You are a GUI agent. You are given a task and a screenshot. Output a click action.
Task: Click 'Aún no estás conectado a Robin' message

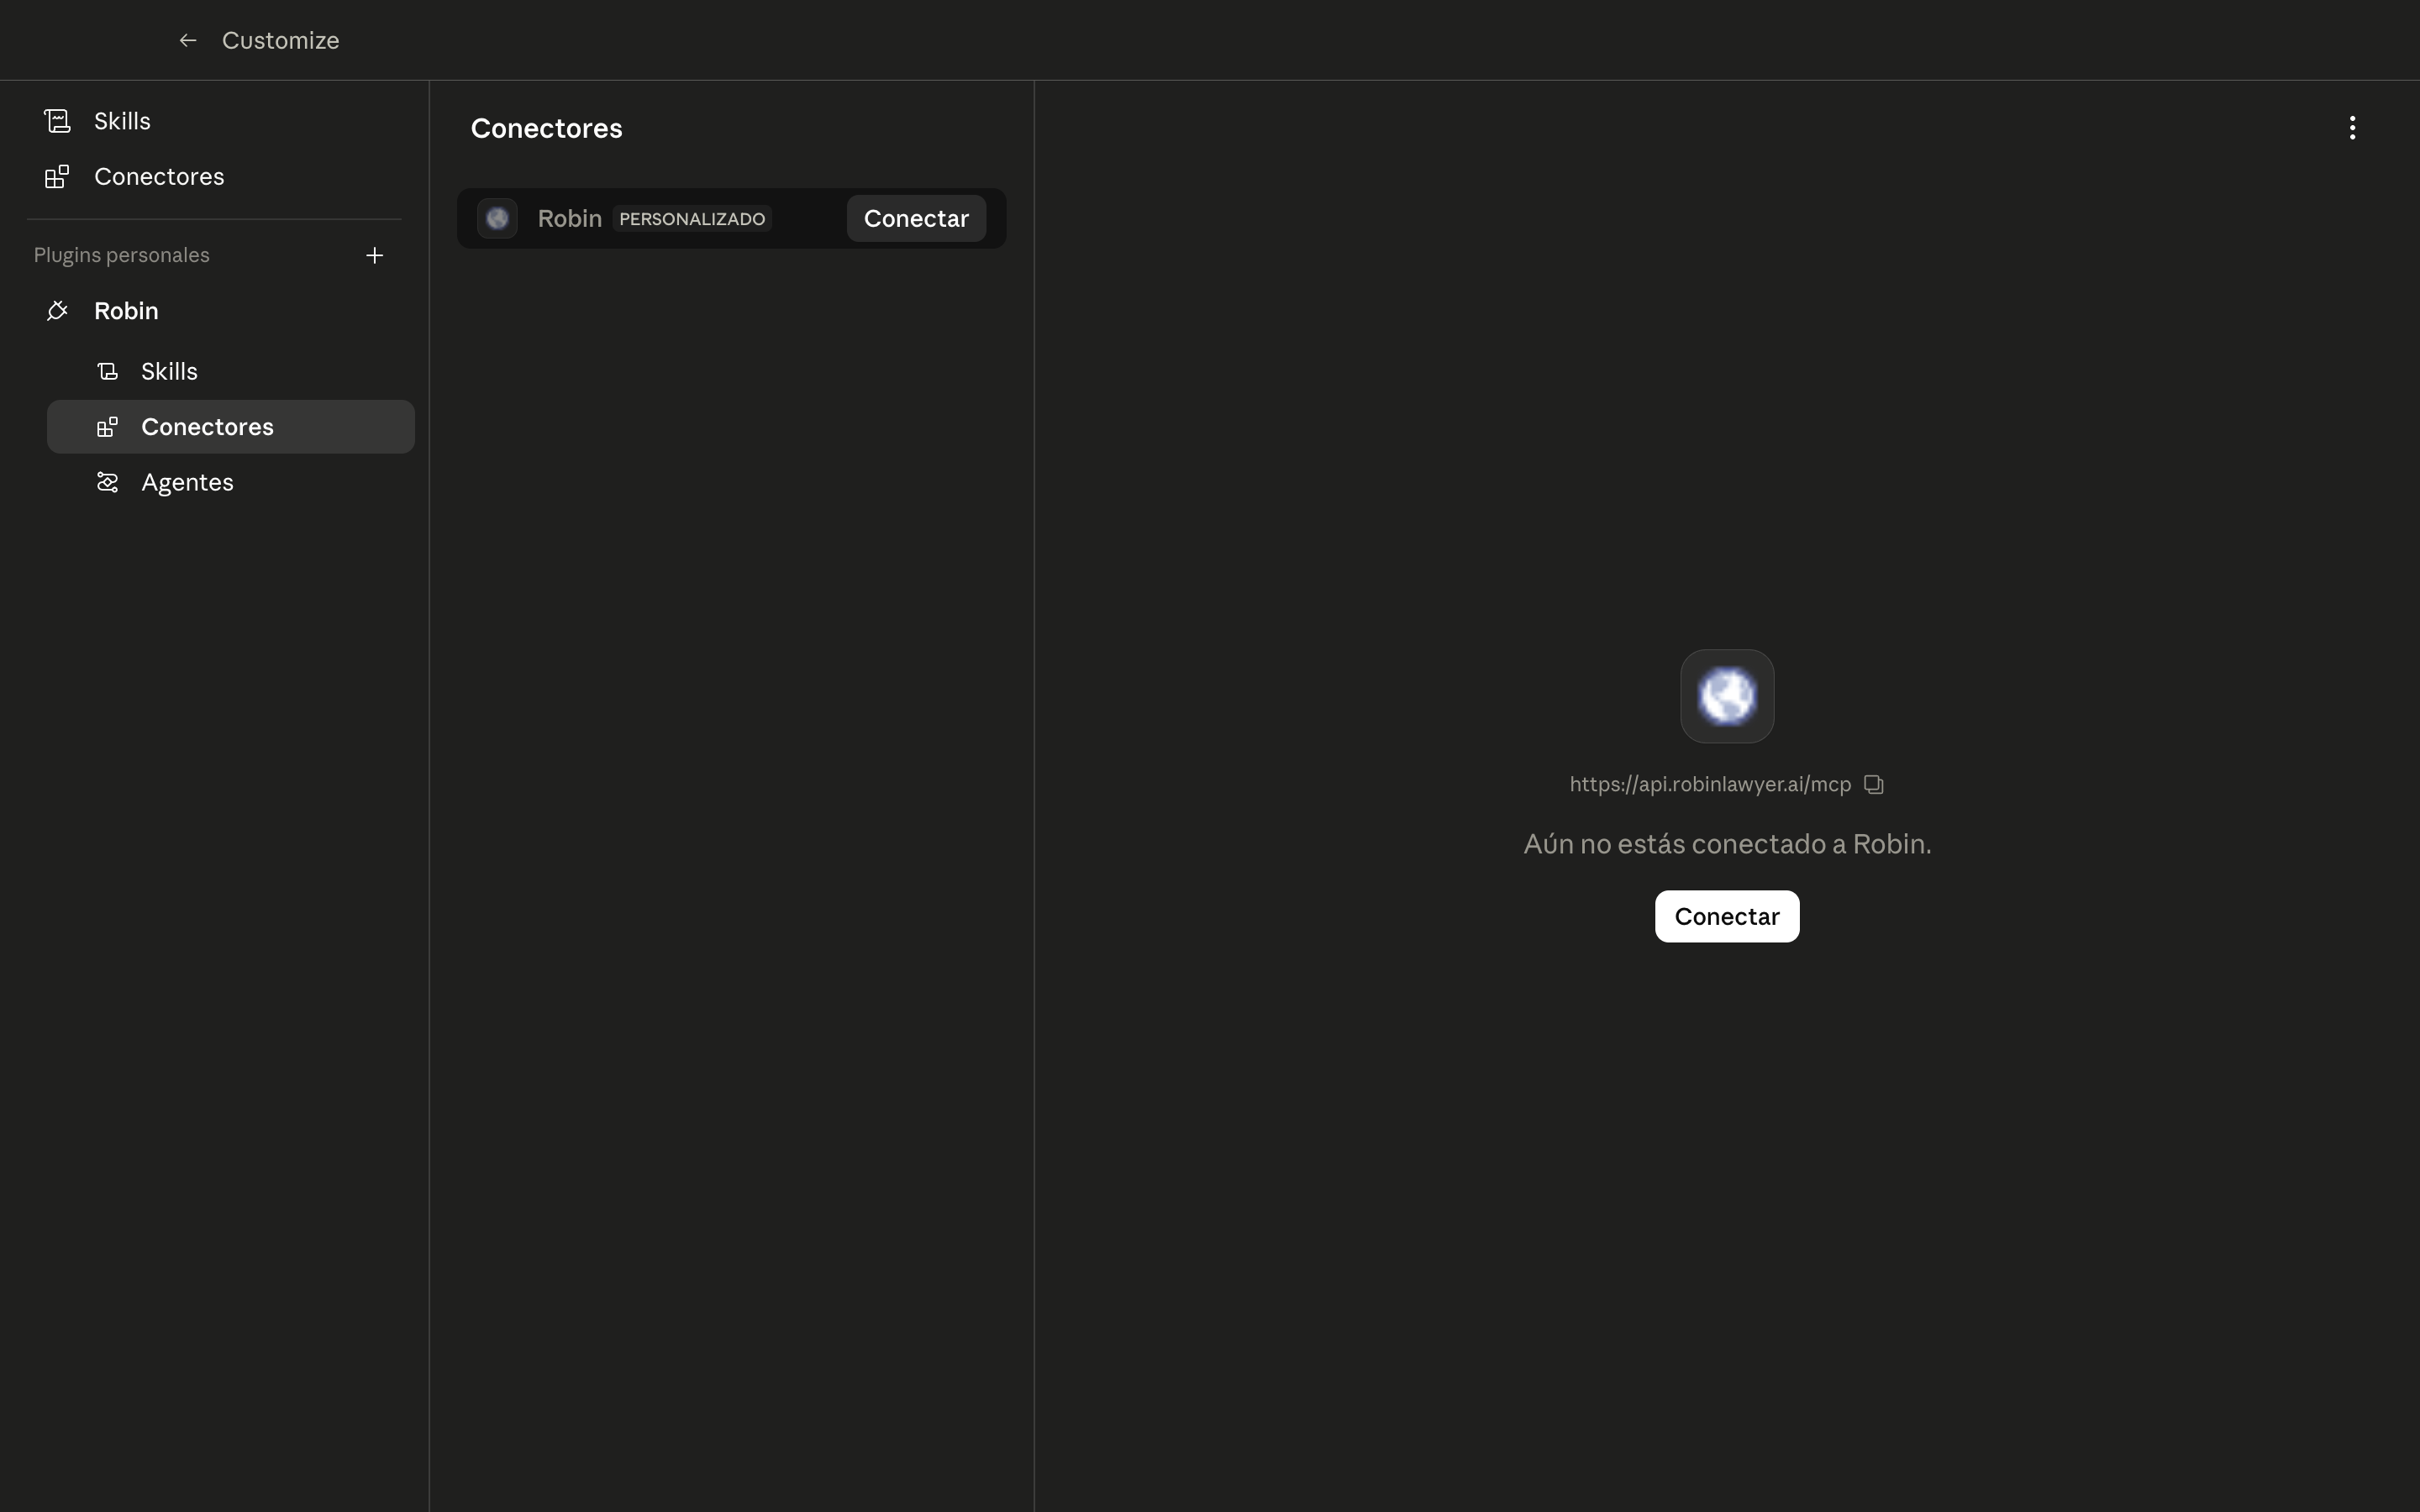point(1727,845)
